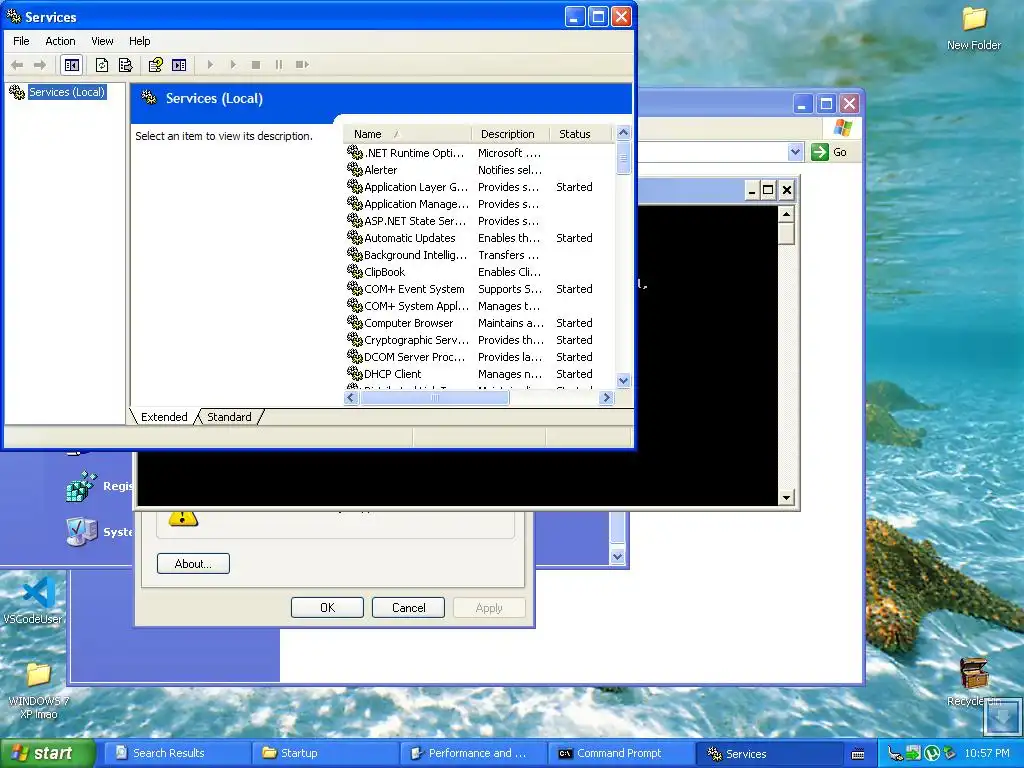The width and height of the screenshot is (1024, 768).
Task: Sort services by the Name column header
Action: pos(406,134)
